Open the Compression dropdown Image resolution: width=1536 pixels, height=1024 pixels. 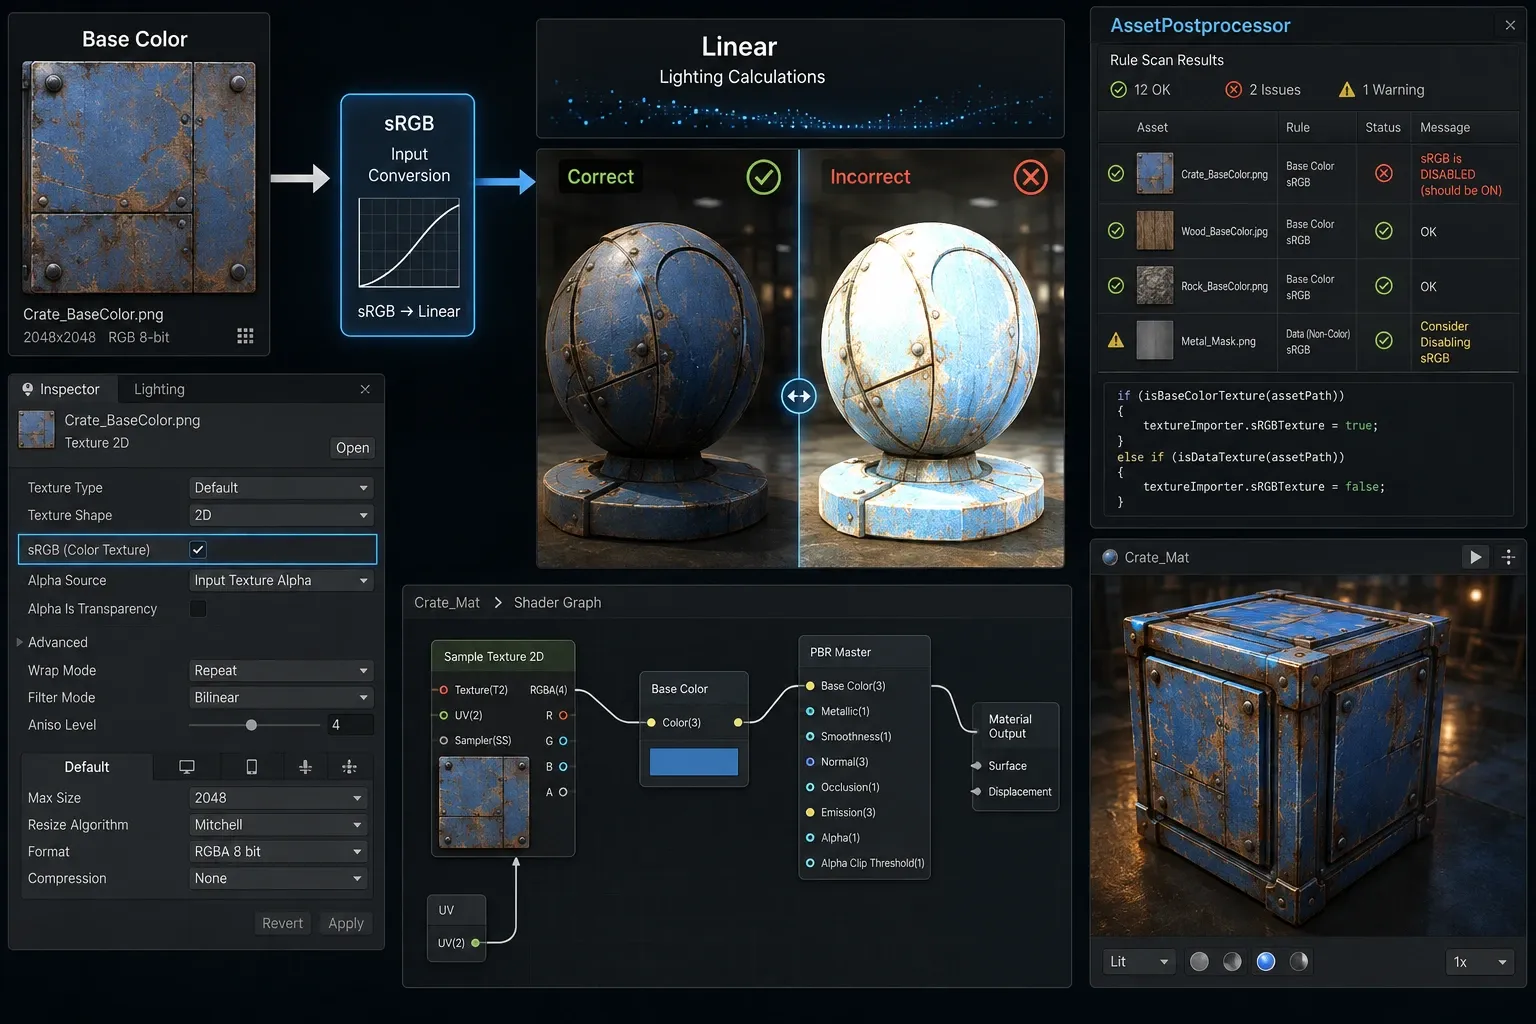(x=278, y=878)
